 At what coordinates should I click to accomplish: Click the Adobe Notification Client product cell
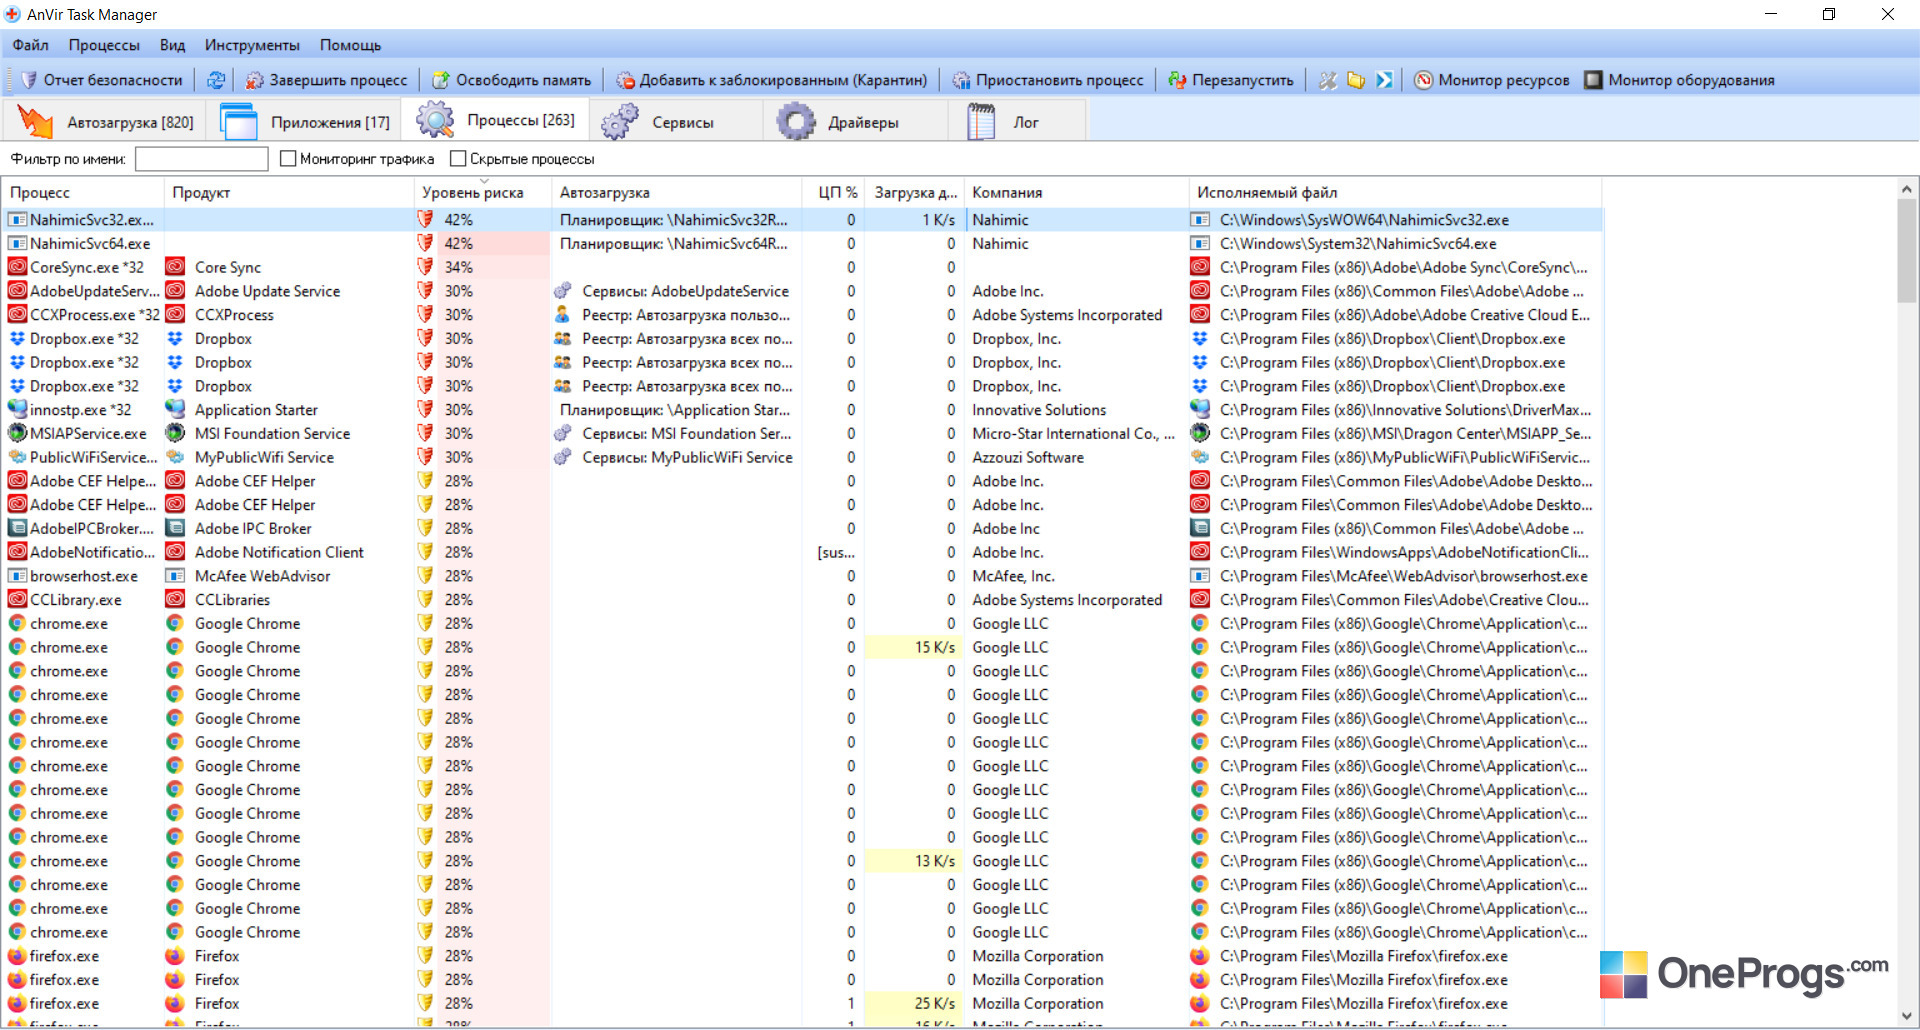click(x=279, y=552)
